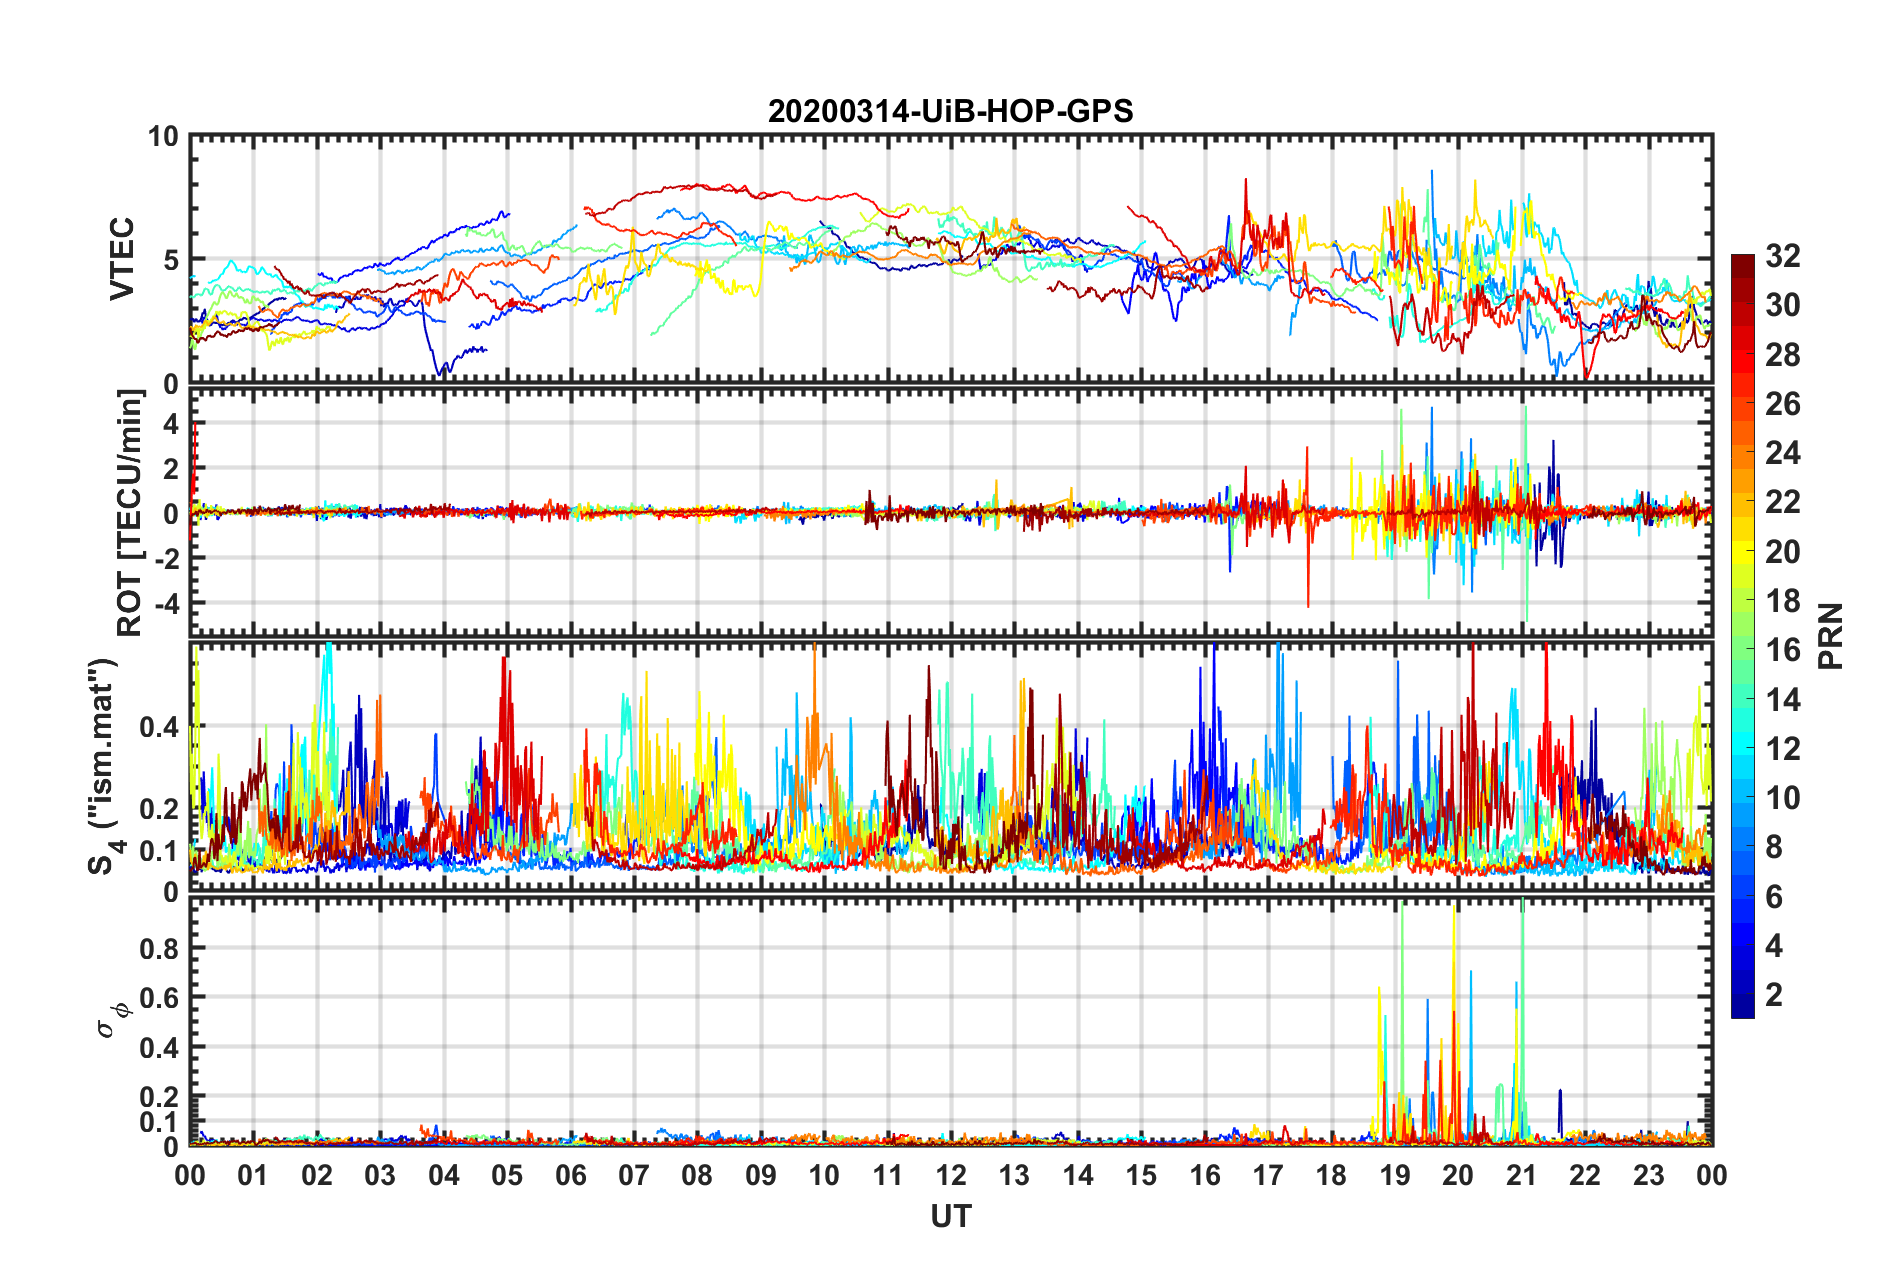Click the 09 hour tick on UT axis

(761, 1176)
